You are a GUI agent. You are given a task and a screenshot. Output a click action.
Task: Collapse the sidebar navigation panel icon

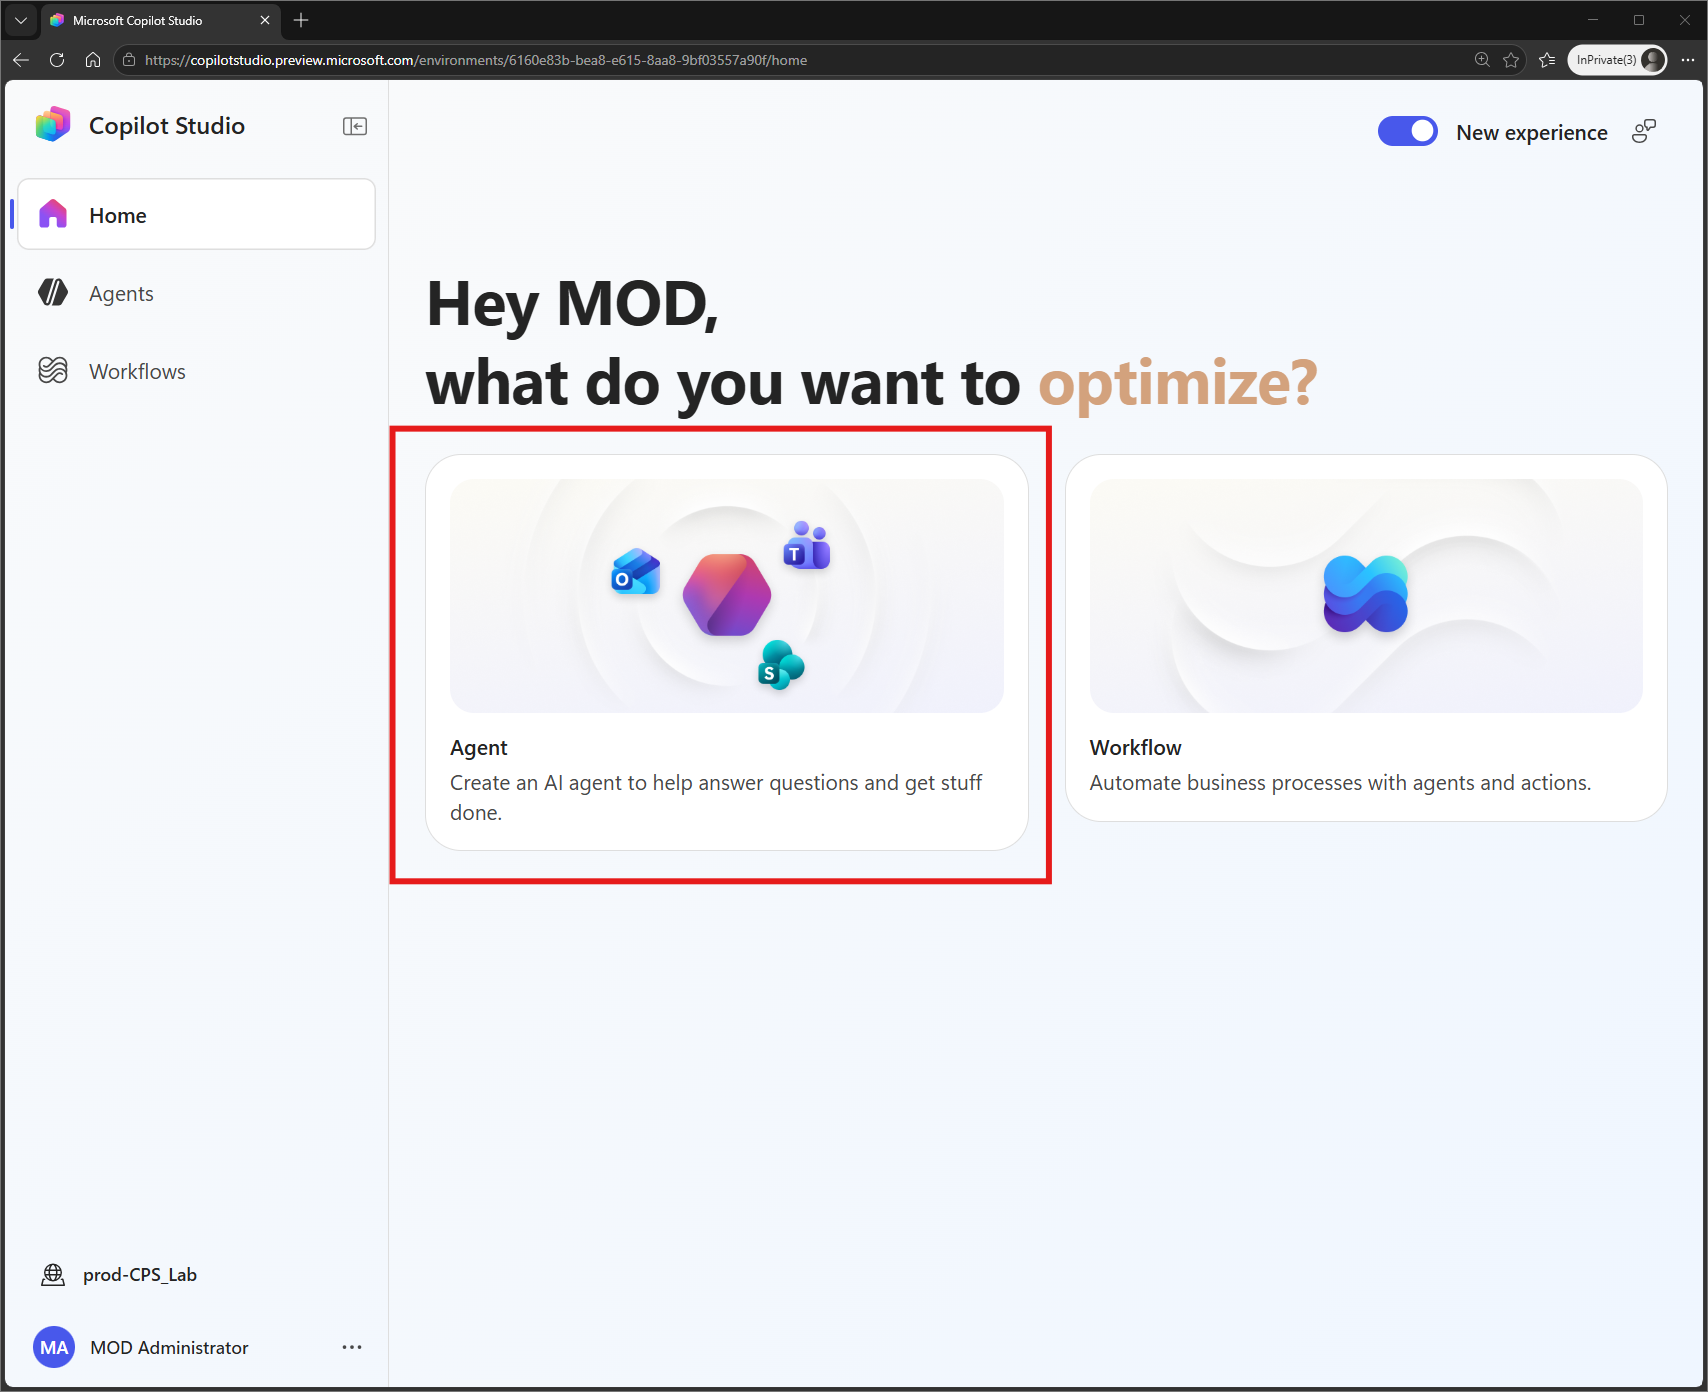point(355,126)
